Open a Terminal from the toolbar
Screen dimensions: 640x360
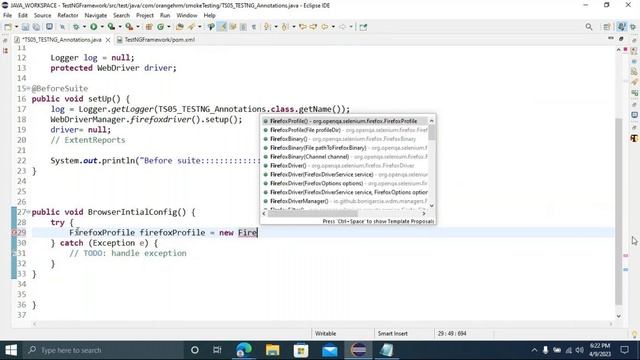(x=49, y=27)
